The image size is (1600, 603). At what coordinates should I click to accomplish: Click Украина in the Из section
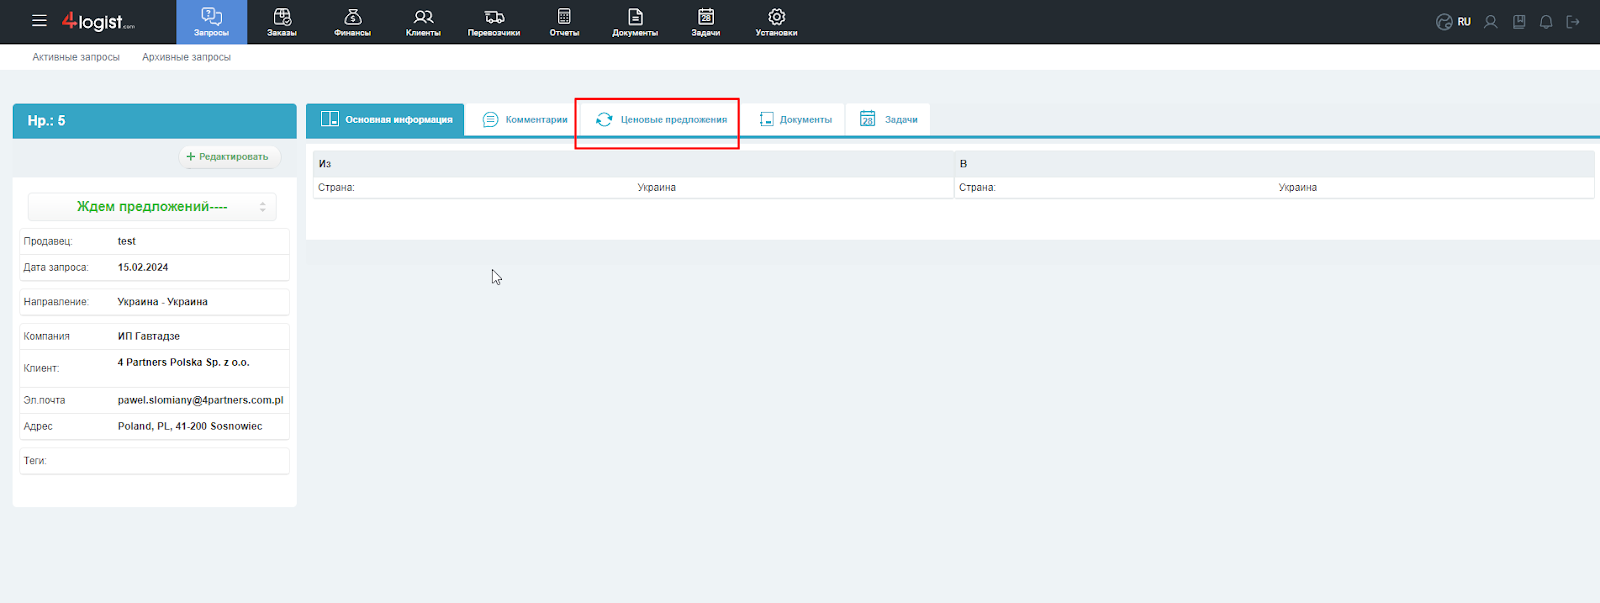point(656,187)
